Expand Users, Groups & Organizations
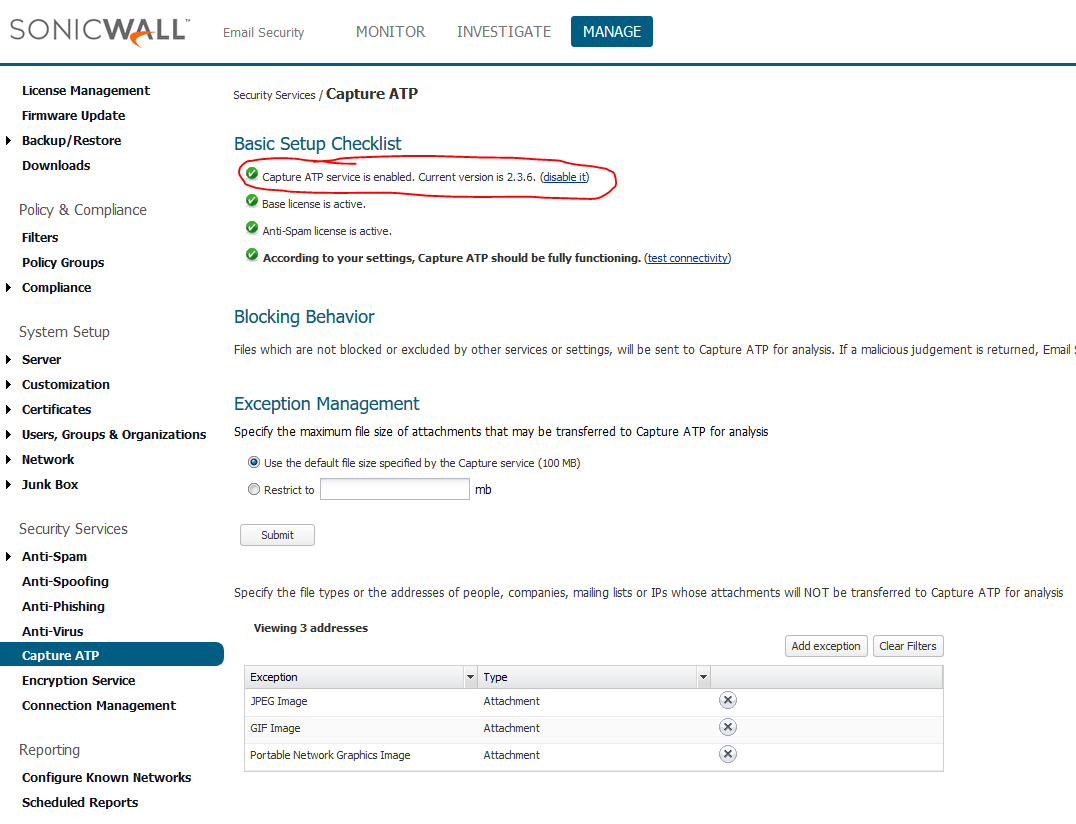The image size is (1076, 824). [8, 434]
